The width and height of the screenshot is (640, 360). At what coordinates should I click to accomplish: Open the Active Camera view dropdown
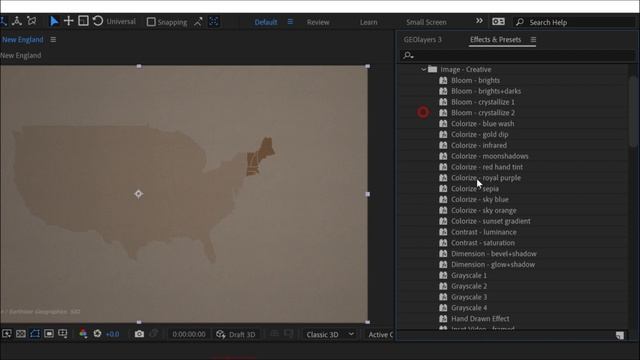click(x=380, y=334)
